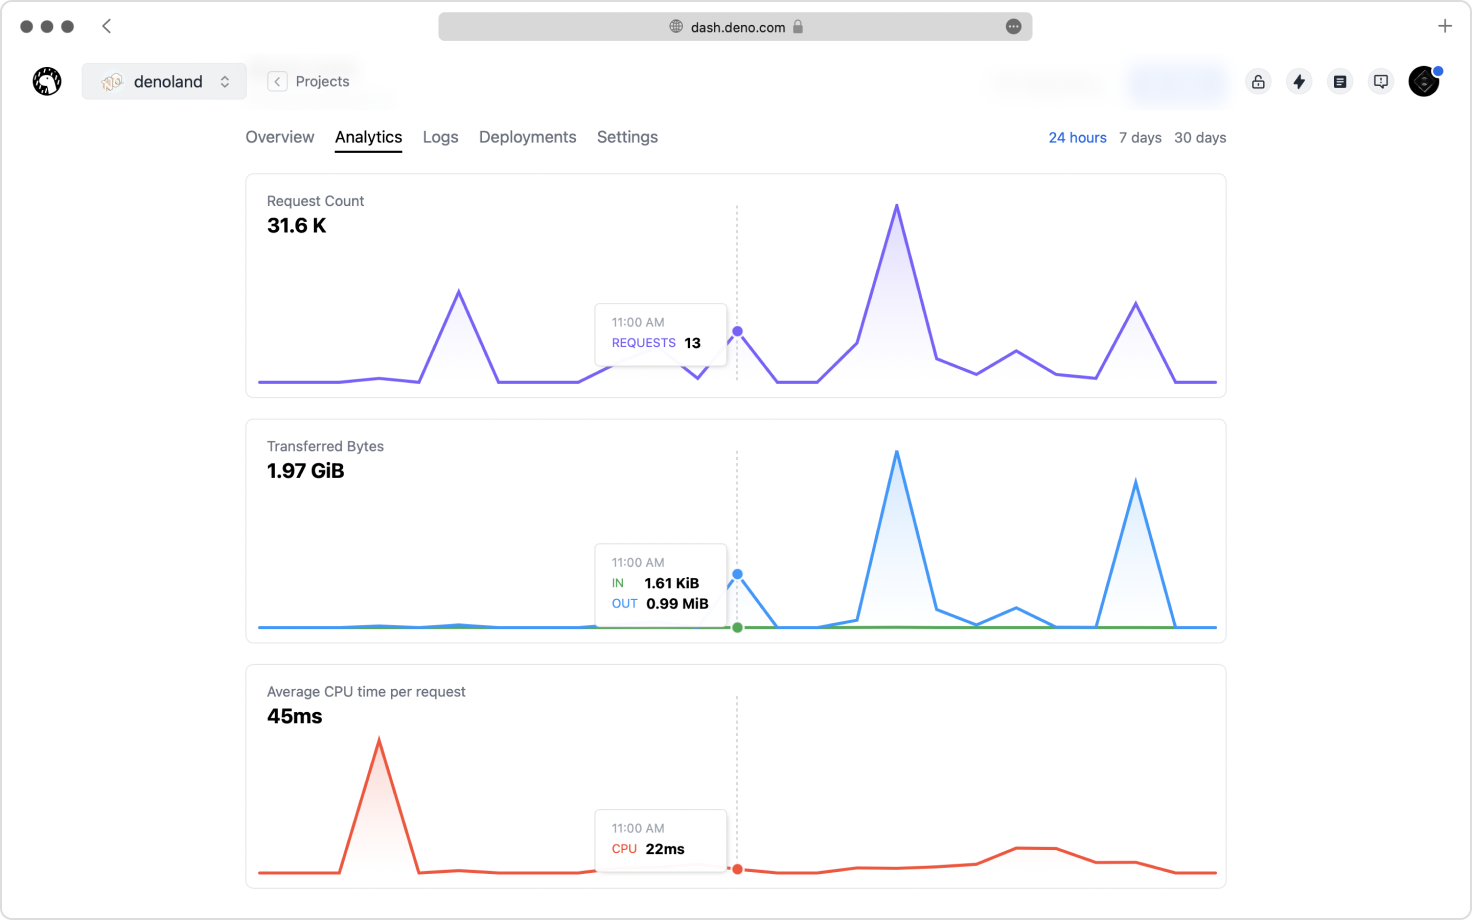Select the 24 hours time range
This screenshot has height=920, width=1472.
coord(1078,137)
